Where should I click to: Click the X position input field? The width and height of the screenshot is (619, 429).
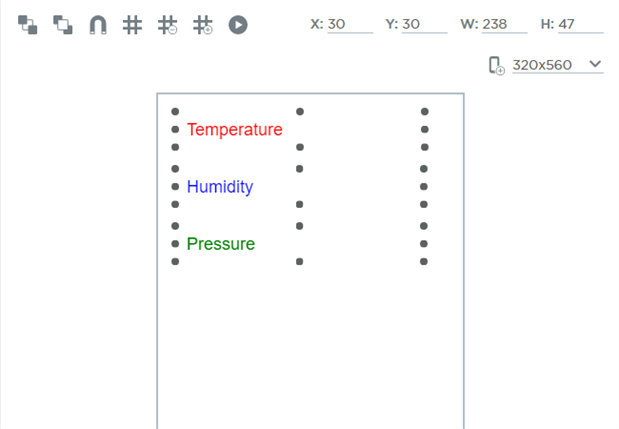point(349,24)
